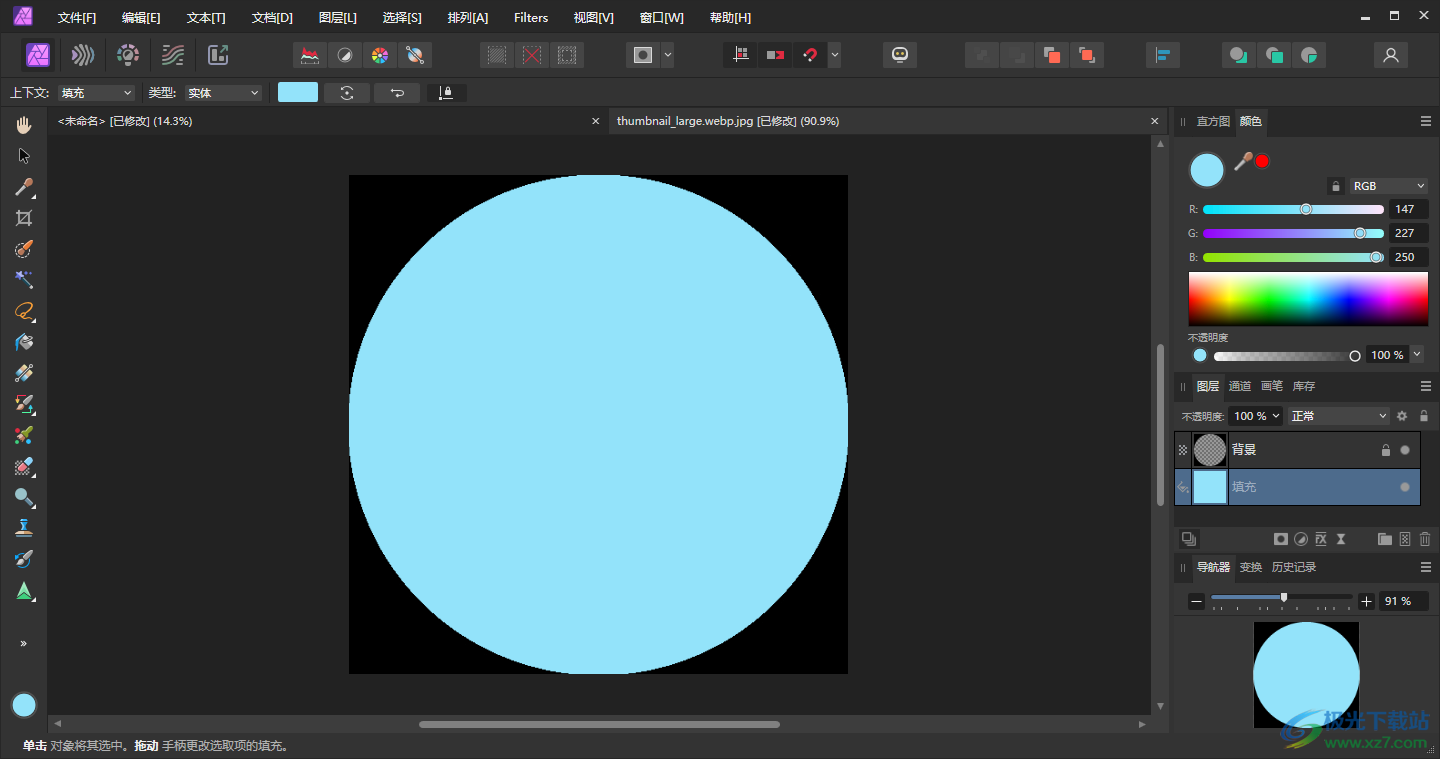Pick the Flood Fill bucket tool
Screen dimensions: 1440x759
24,342
